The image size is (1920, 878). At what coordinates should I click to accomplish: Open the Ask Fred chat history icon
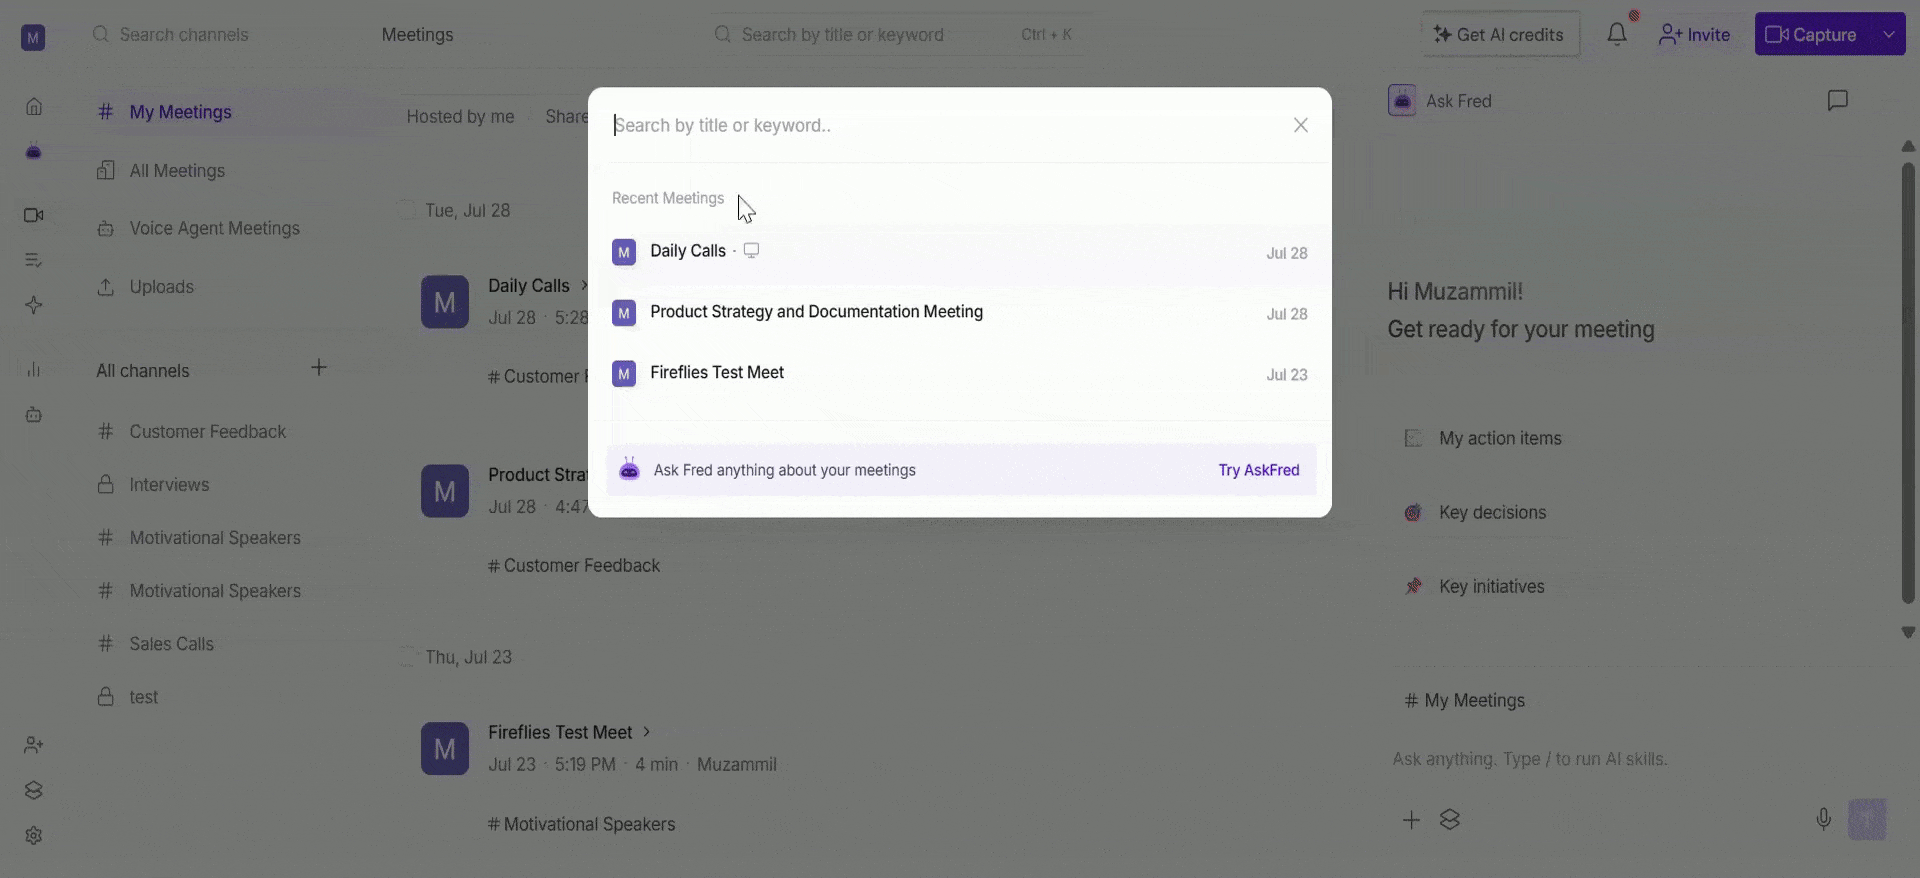pyautogui.click(x=1837, y=101)
